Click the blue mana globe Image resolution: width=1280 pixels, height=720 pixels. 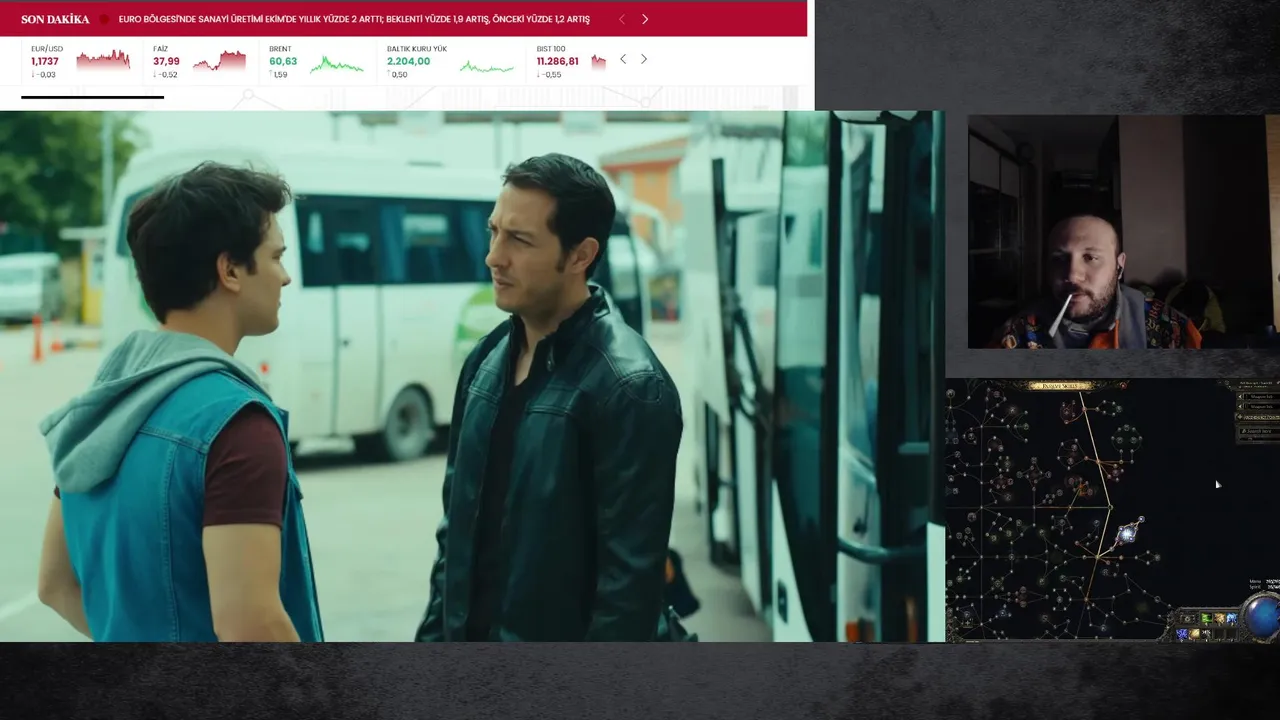(1263, 616)
